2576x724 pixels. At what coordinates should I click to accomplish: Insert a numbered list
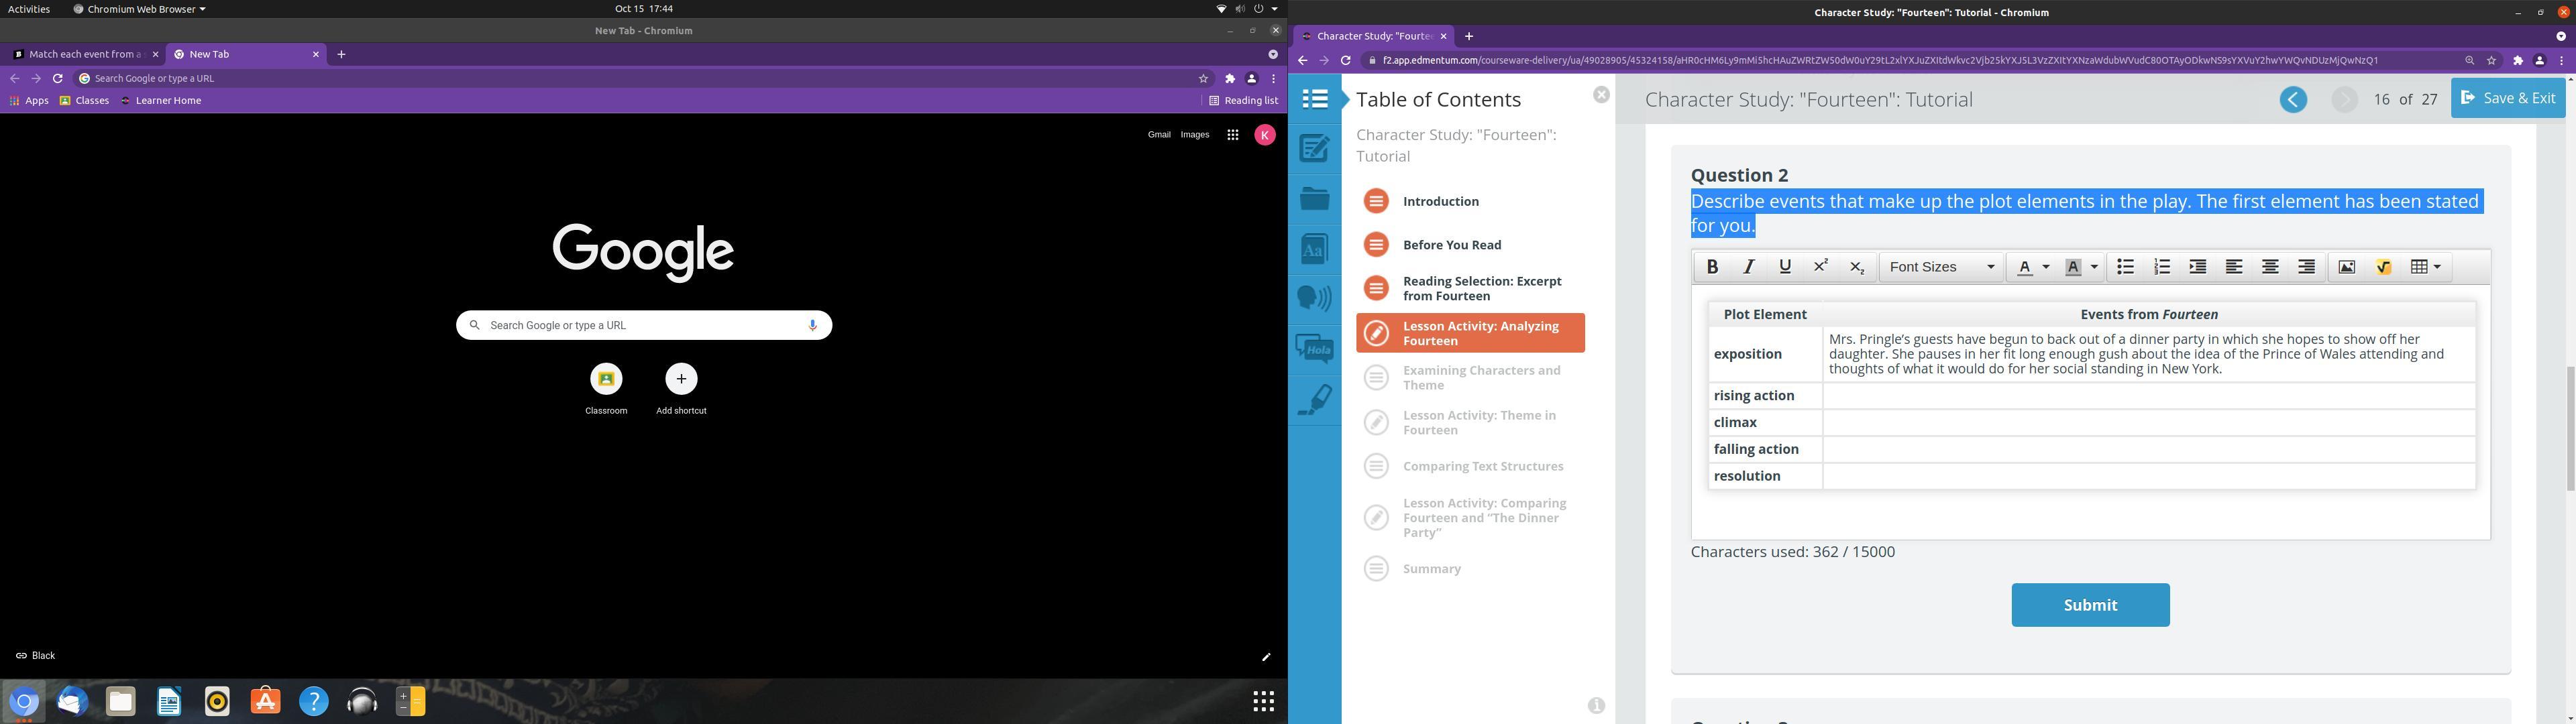pyautogui.click(x=2161, y=267)
